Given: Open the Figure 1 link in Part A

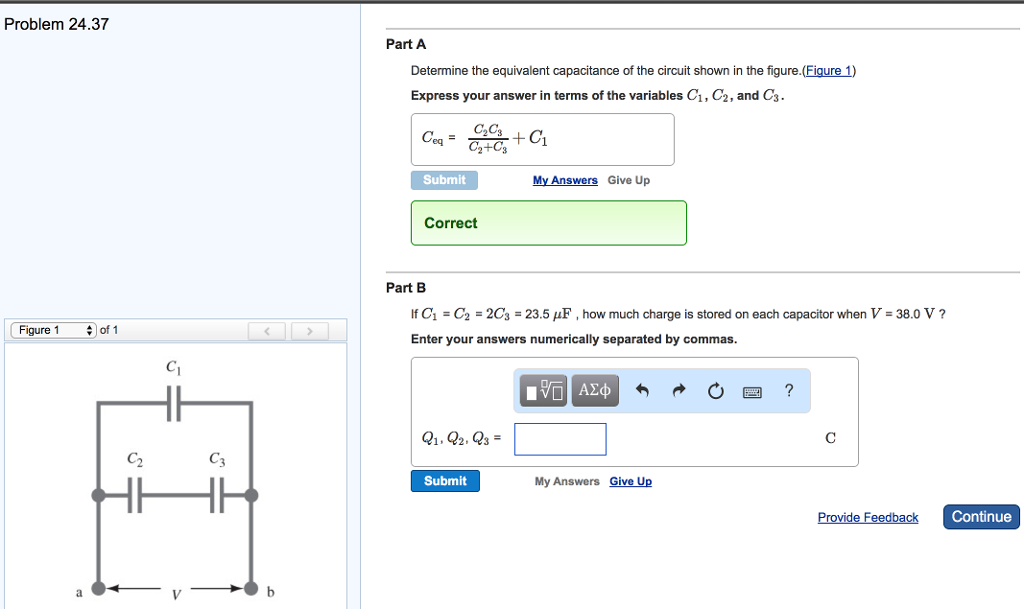Looking at the screenshot, I should (828, 70).
